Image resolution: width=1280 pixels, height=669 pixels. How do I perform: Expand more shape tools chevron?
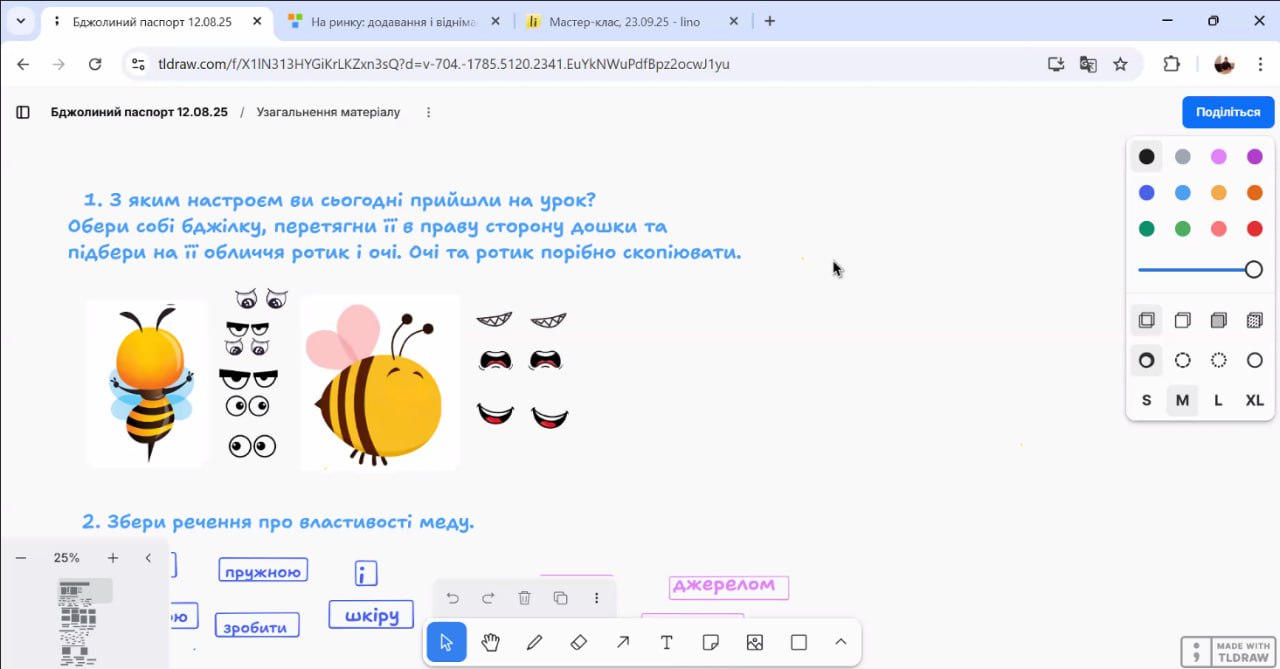(840, 642)
